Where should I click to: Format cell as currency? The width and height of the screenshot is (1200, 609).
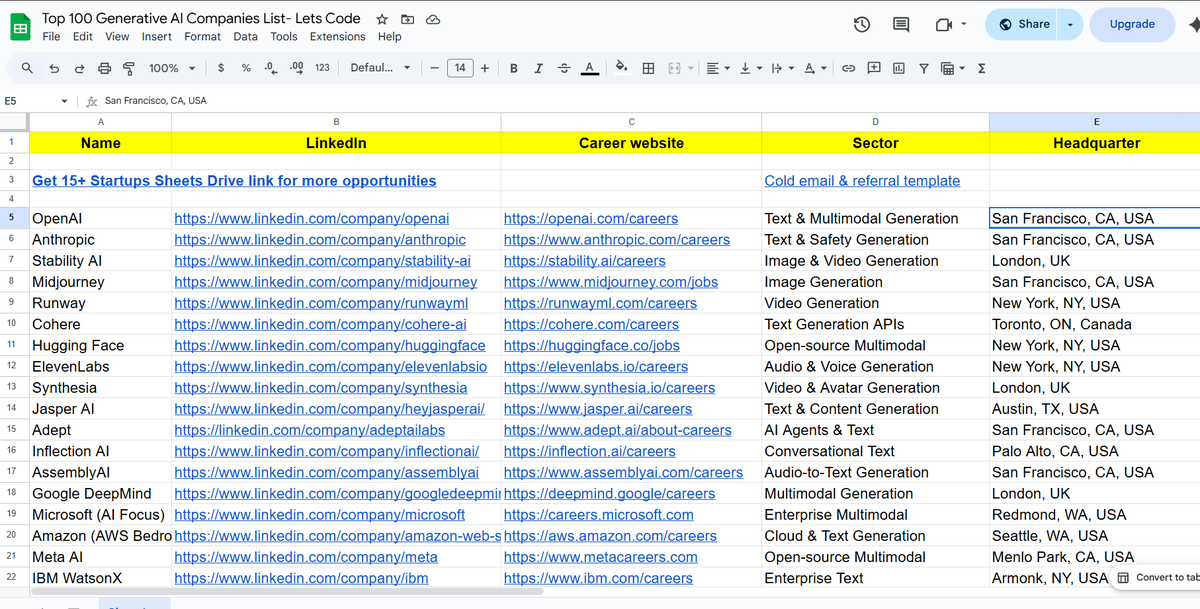pyautogui.click(x=220, y=68)
